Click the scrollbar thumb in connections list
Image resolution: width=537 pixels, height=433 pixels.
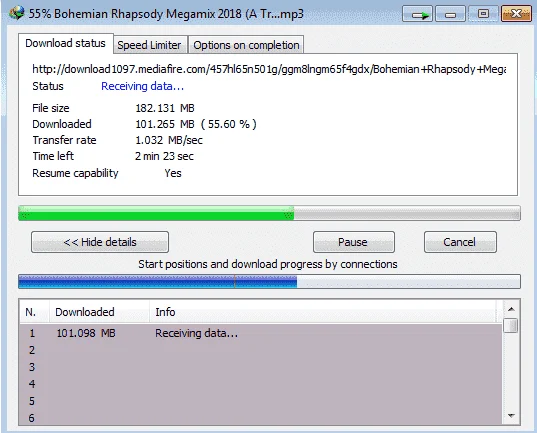tap(511, 325)
